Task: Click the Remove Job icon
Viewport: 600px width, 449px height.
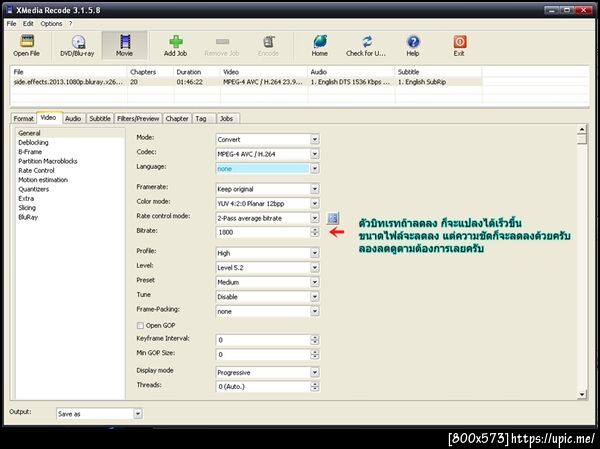Action: coord(222,41)
